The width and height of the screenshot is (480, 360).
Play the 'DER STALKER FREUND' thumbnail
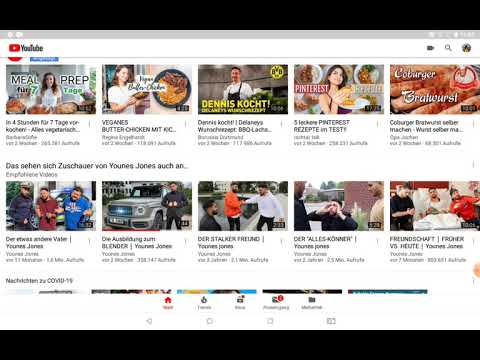tap(243, 206)
